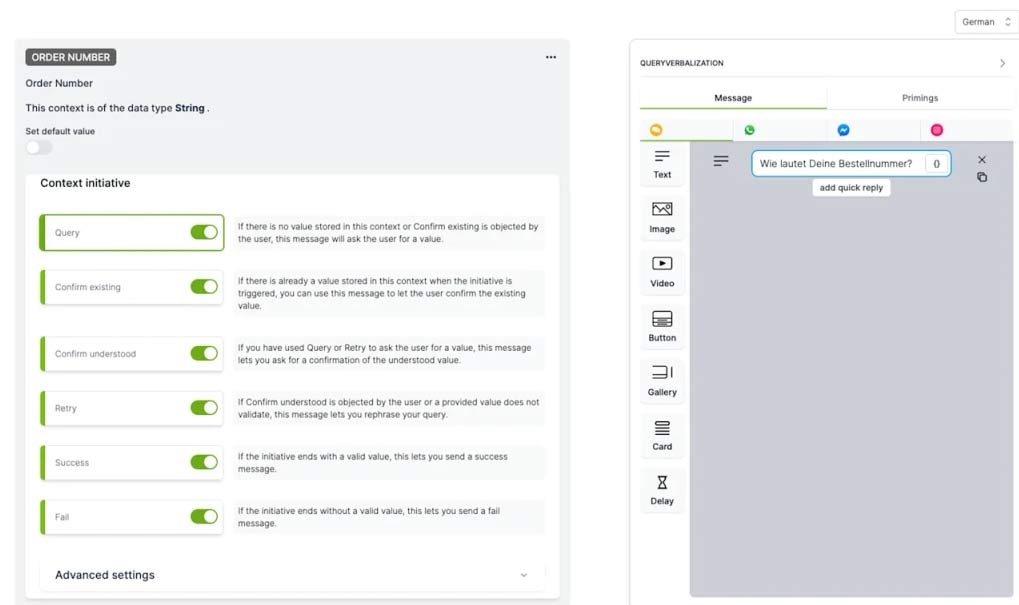
Task: Select the Confirm understood initiative row
Action: coord(132,354)
